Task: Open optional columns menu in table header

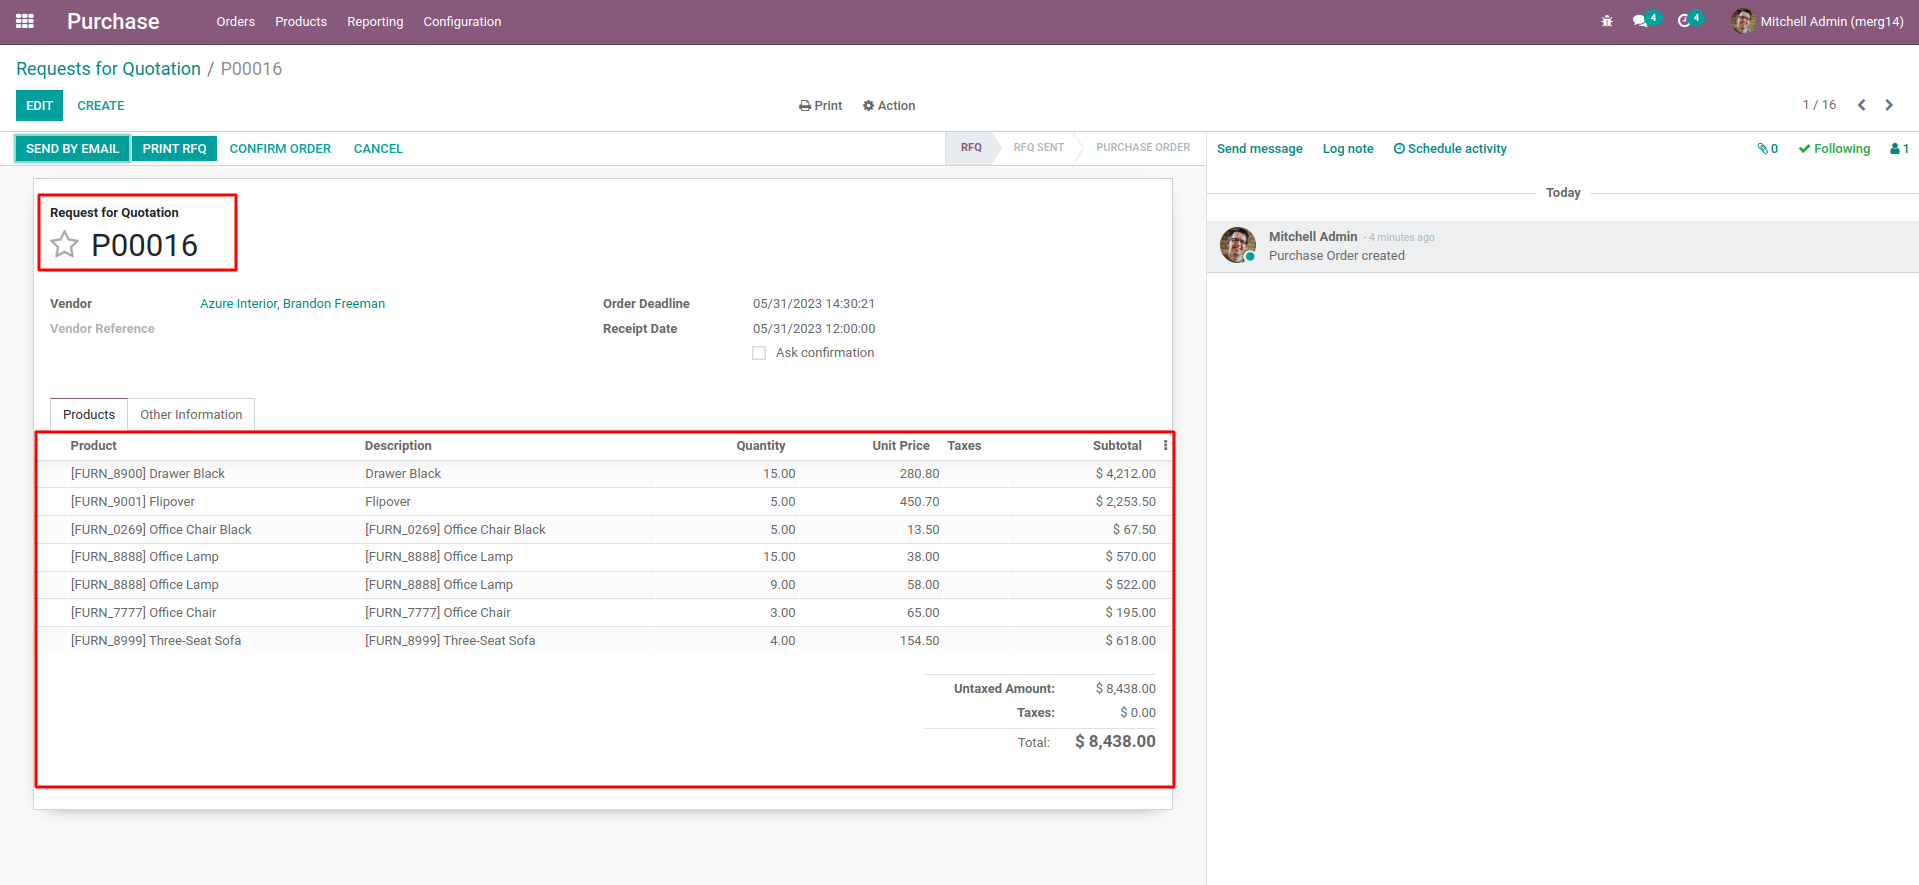Action: click(x=1165, y=446)
